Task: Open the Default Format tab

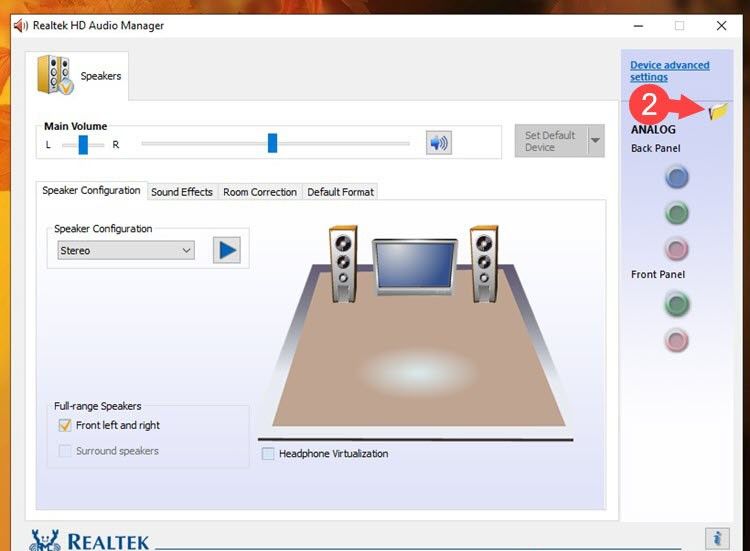Action: point(340,192)
